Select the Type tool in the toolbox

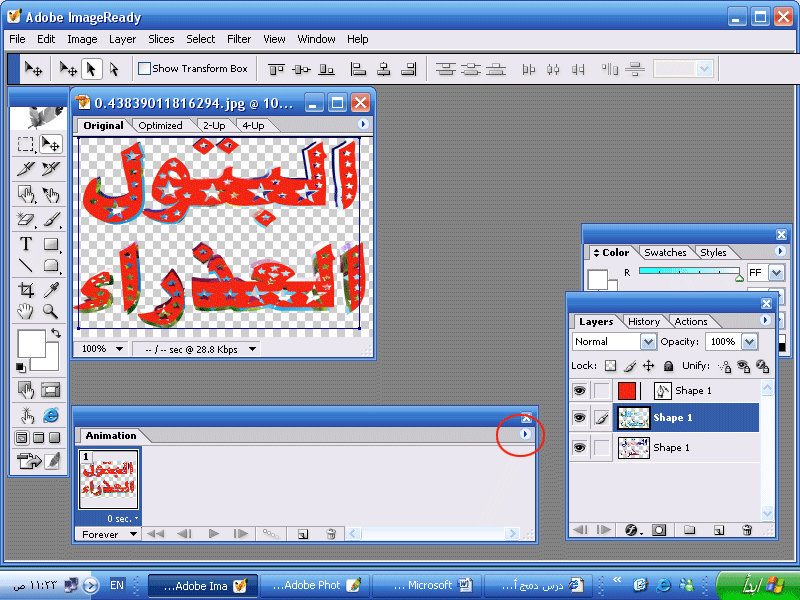click(x=27, y=243)
